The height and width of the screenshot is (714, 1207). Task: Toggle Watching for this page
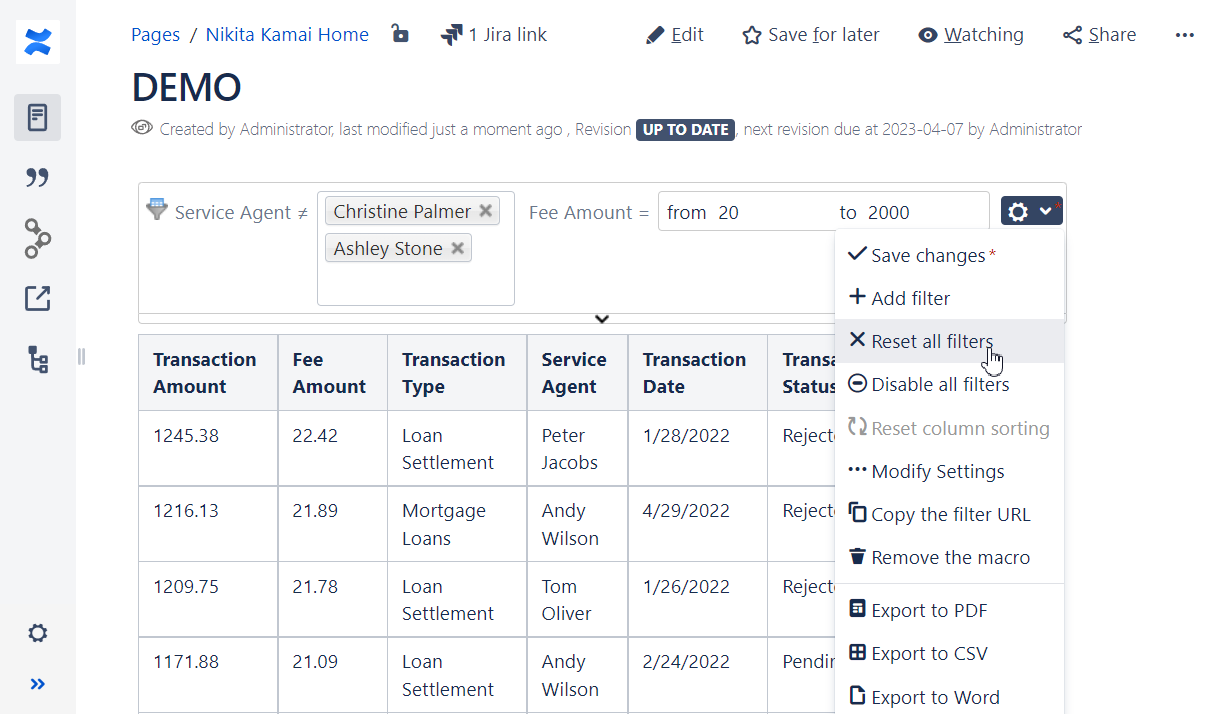click(970, 35)
